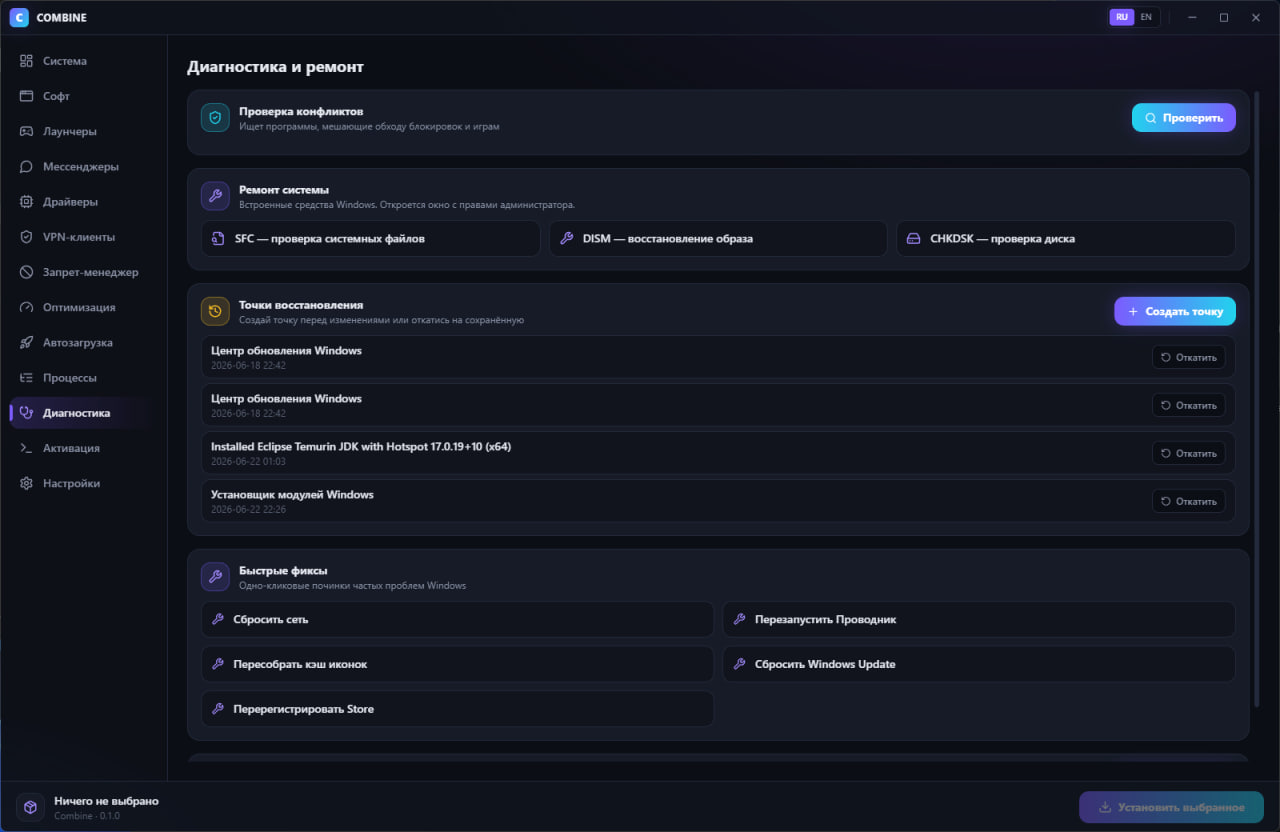
Task: Click the file icon on SFC button
Action: pyautogui.click(x=217, y=239)
